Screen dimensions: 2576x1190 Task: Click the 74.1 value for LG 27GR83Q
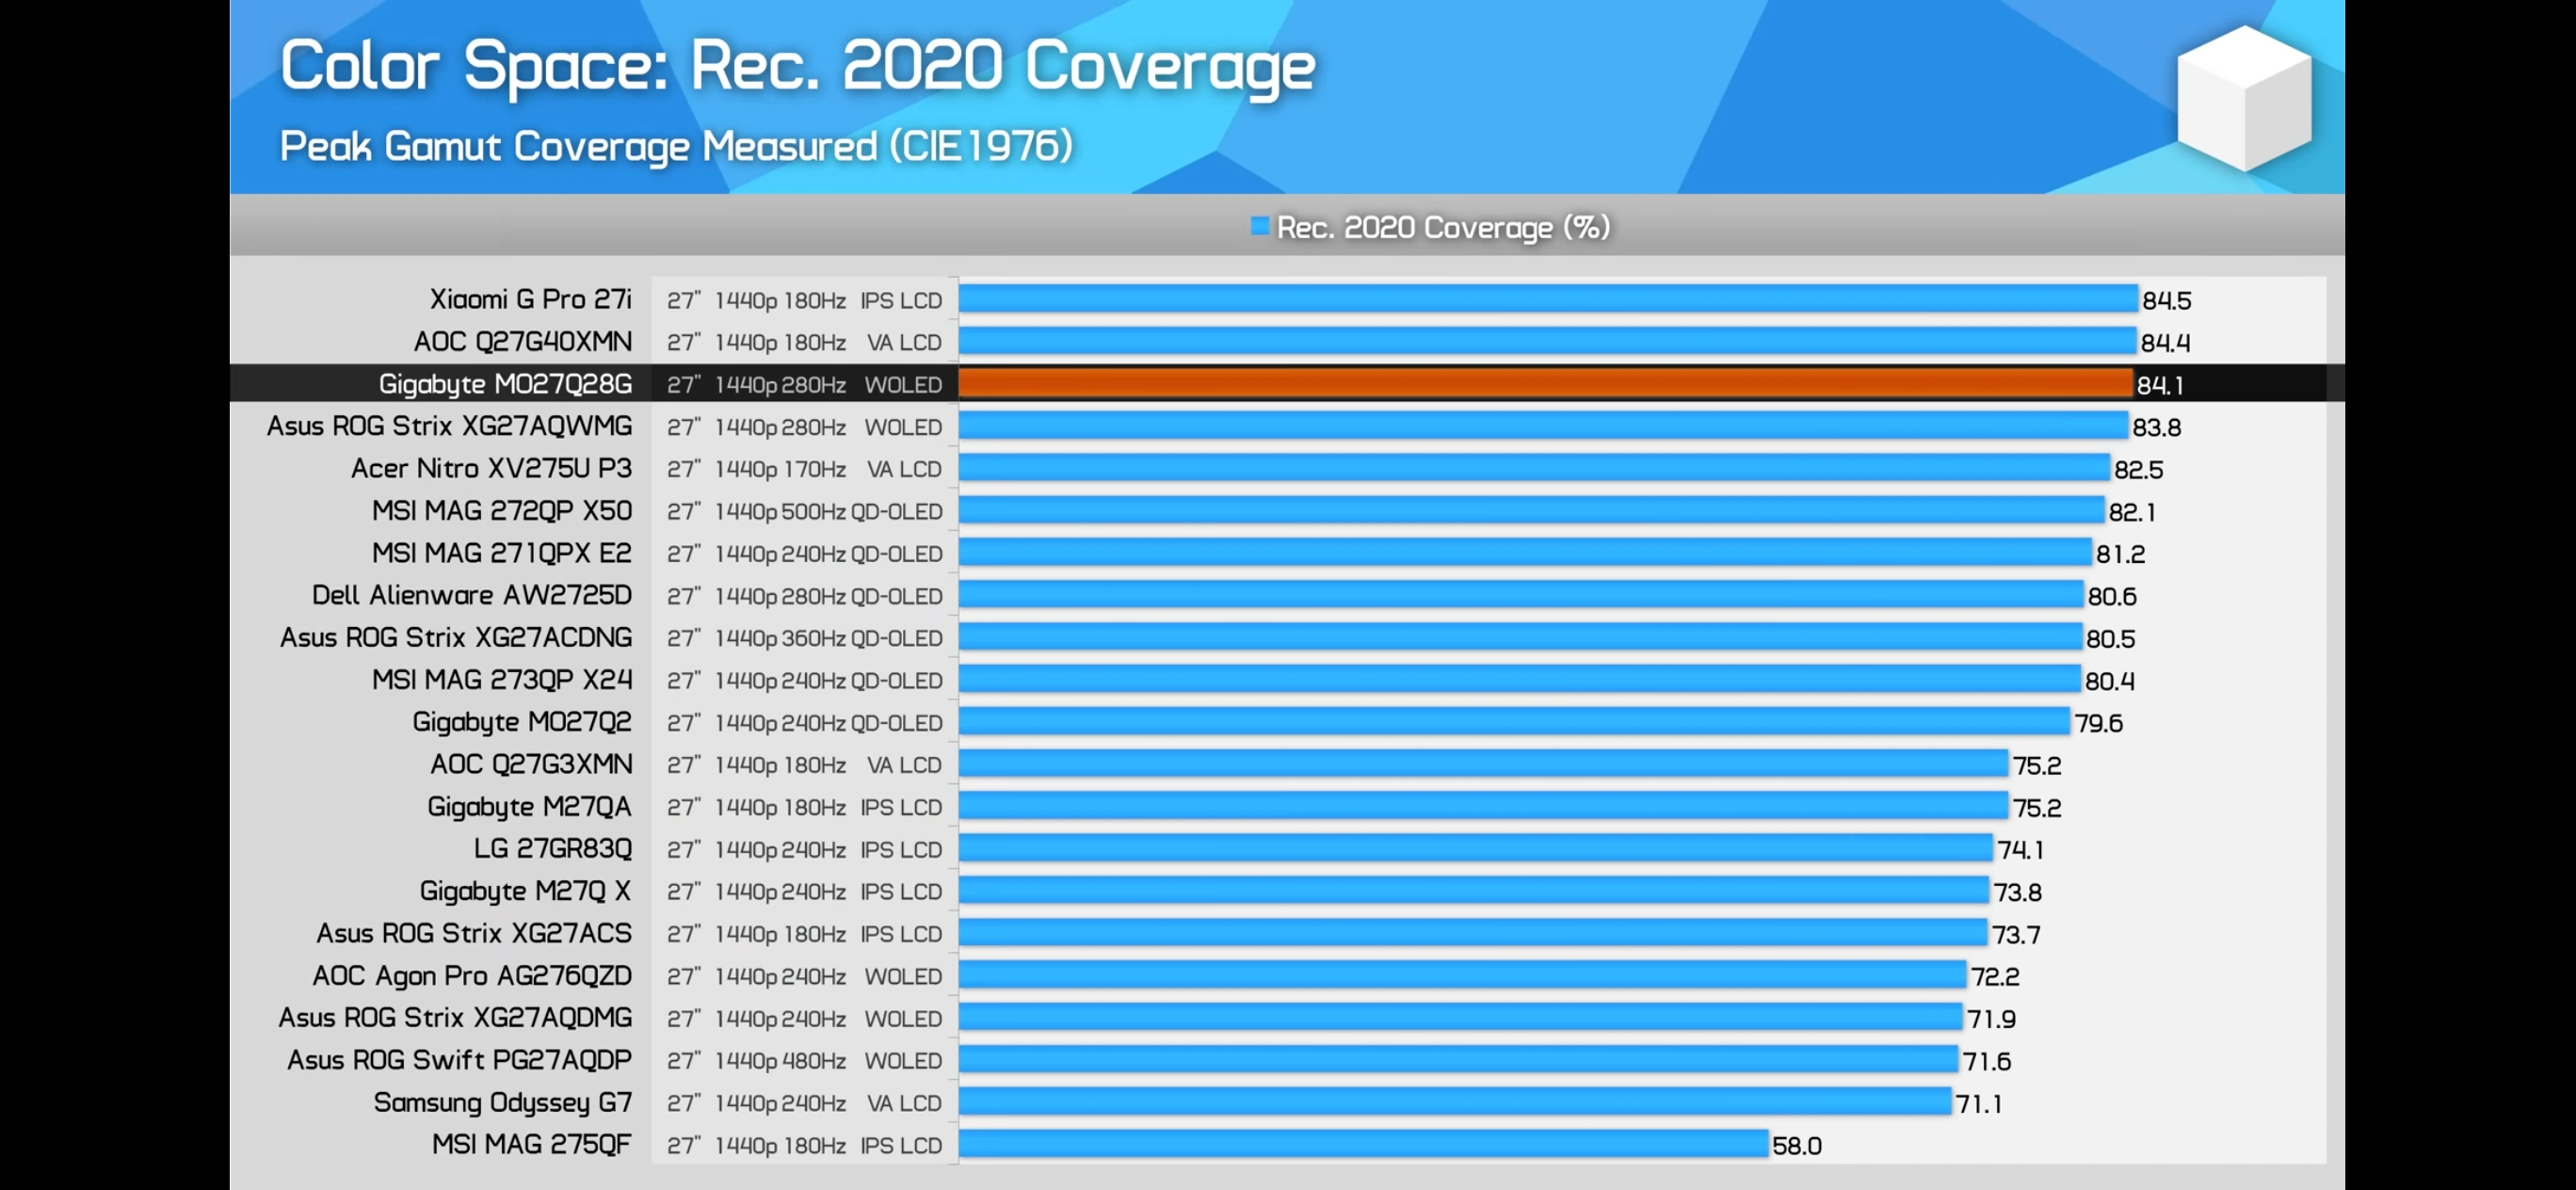click(x=2020, y=850)
